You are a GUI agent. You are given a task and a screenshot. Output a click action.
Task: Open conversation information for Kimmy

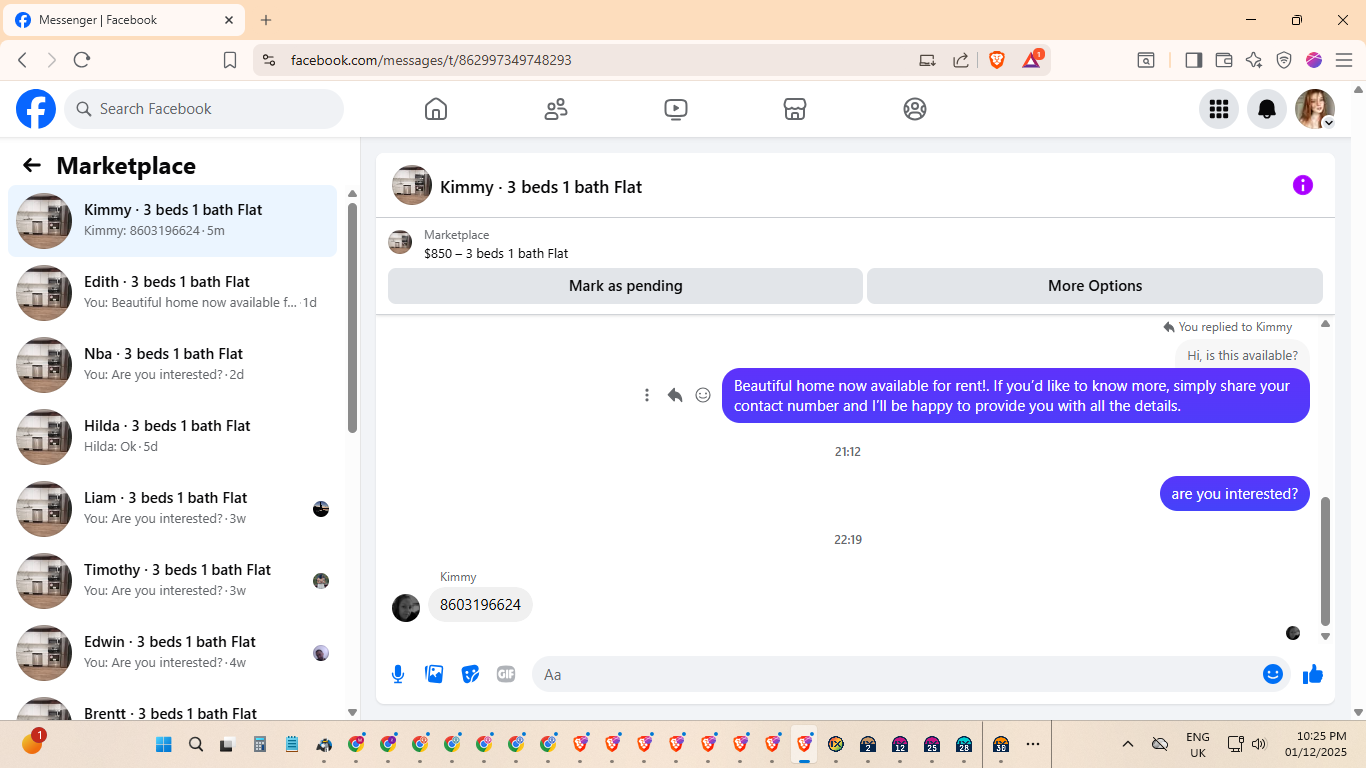tap(1303, 185)
